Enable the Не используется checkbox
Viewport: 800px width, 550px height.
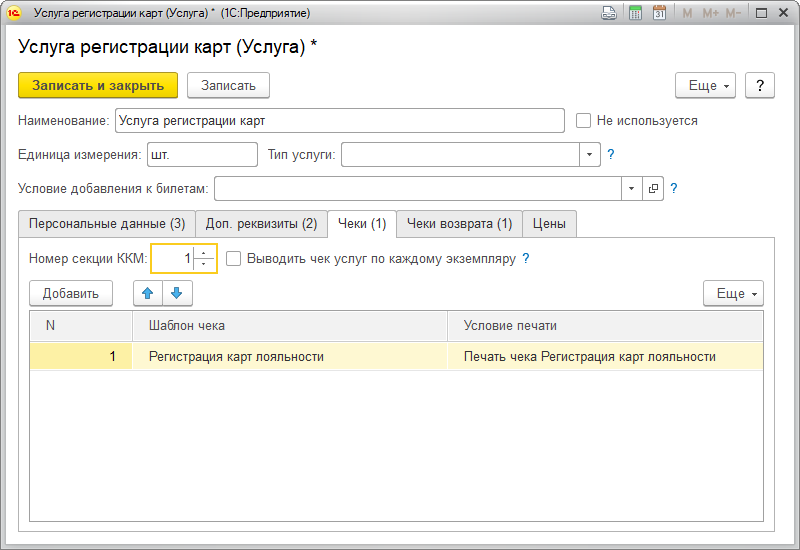pos(584,121)
